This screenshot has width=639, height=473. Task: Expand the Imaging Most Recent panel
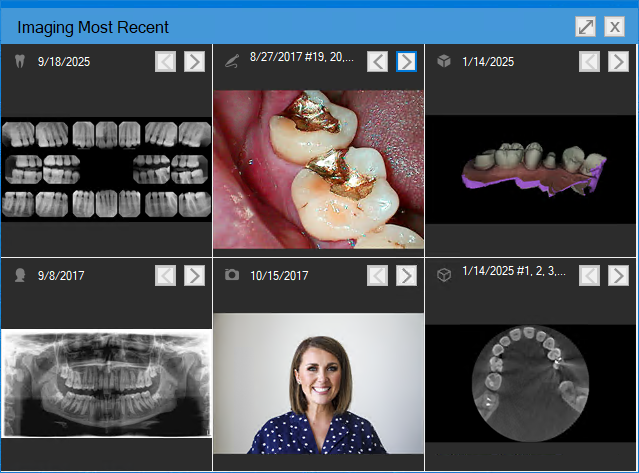(586, 27)
